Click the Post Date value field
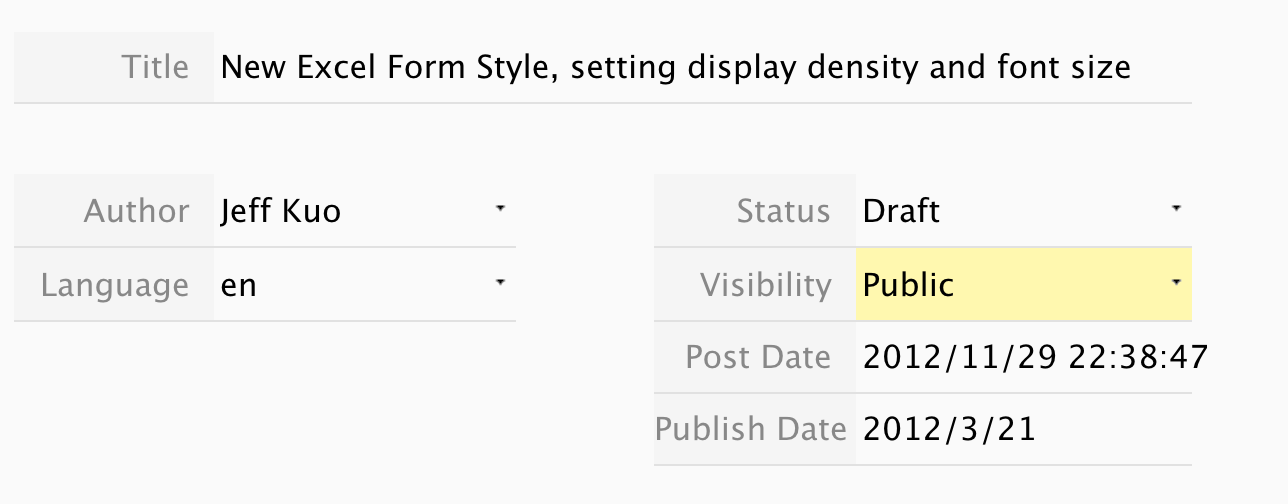The width and height of the screenshot is (1288, 504). [x=1035, y=357]
